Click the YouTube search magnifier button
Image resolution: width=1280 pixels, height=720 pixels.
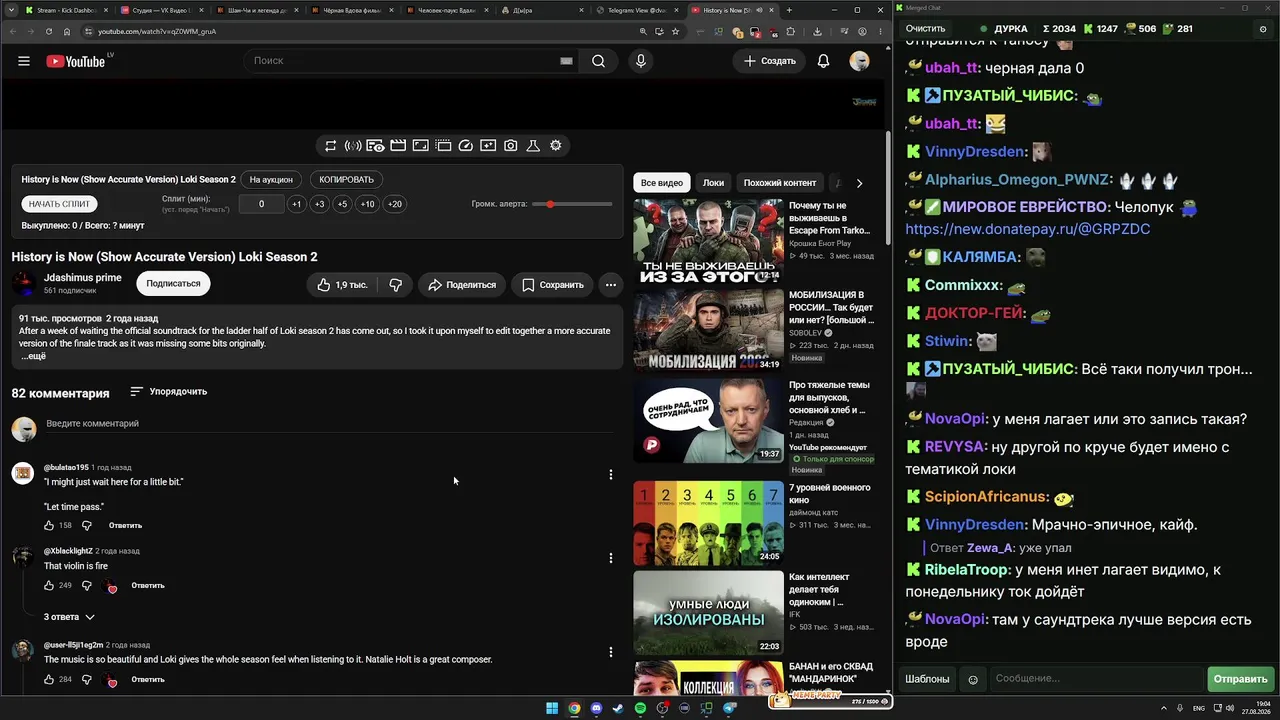(598, 61)
